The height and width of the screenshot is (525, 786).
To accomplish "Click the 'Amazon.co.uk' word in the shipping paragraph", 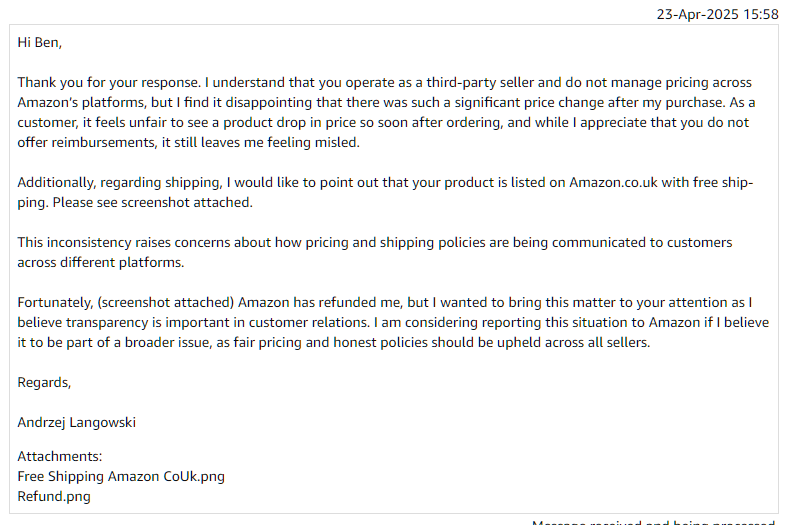I will (613, 183).
